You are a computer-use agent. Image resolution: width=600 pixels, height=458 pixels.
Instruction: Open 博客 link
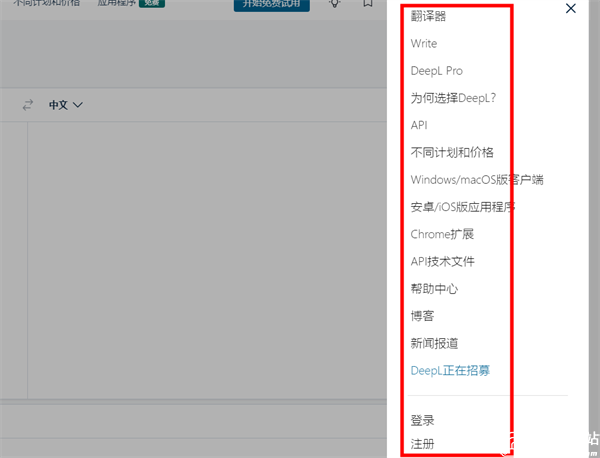422,316
